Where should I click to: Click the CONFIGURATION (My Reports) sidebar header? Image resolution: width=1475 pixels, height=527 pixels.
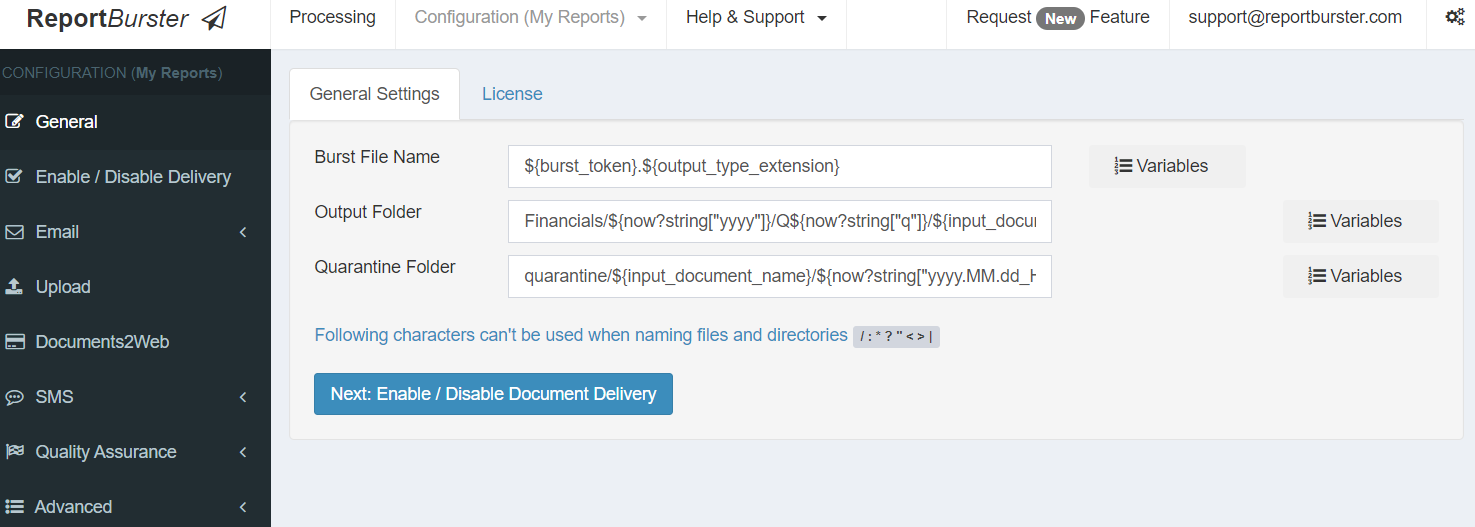tap(111, 73)
